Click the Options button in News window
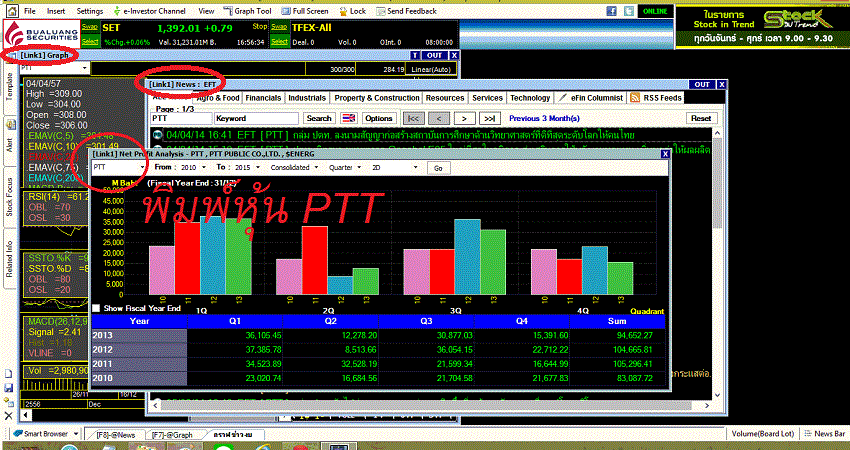 point(378,118)
